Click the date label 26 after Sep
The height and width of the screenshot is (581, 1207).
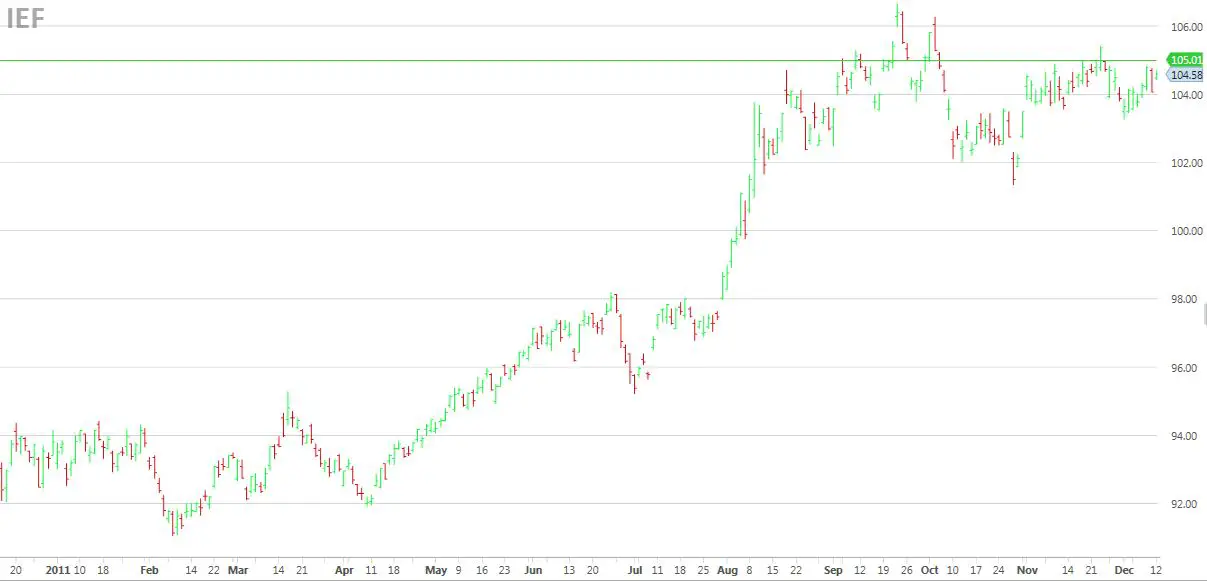[906, 570]
